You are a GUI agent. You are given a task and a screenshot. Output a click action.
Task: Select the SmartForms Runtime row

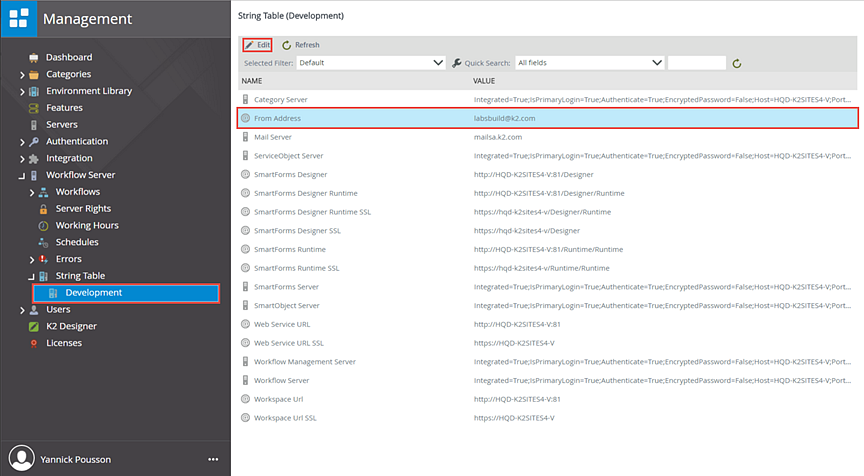[548, 249]
